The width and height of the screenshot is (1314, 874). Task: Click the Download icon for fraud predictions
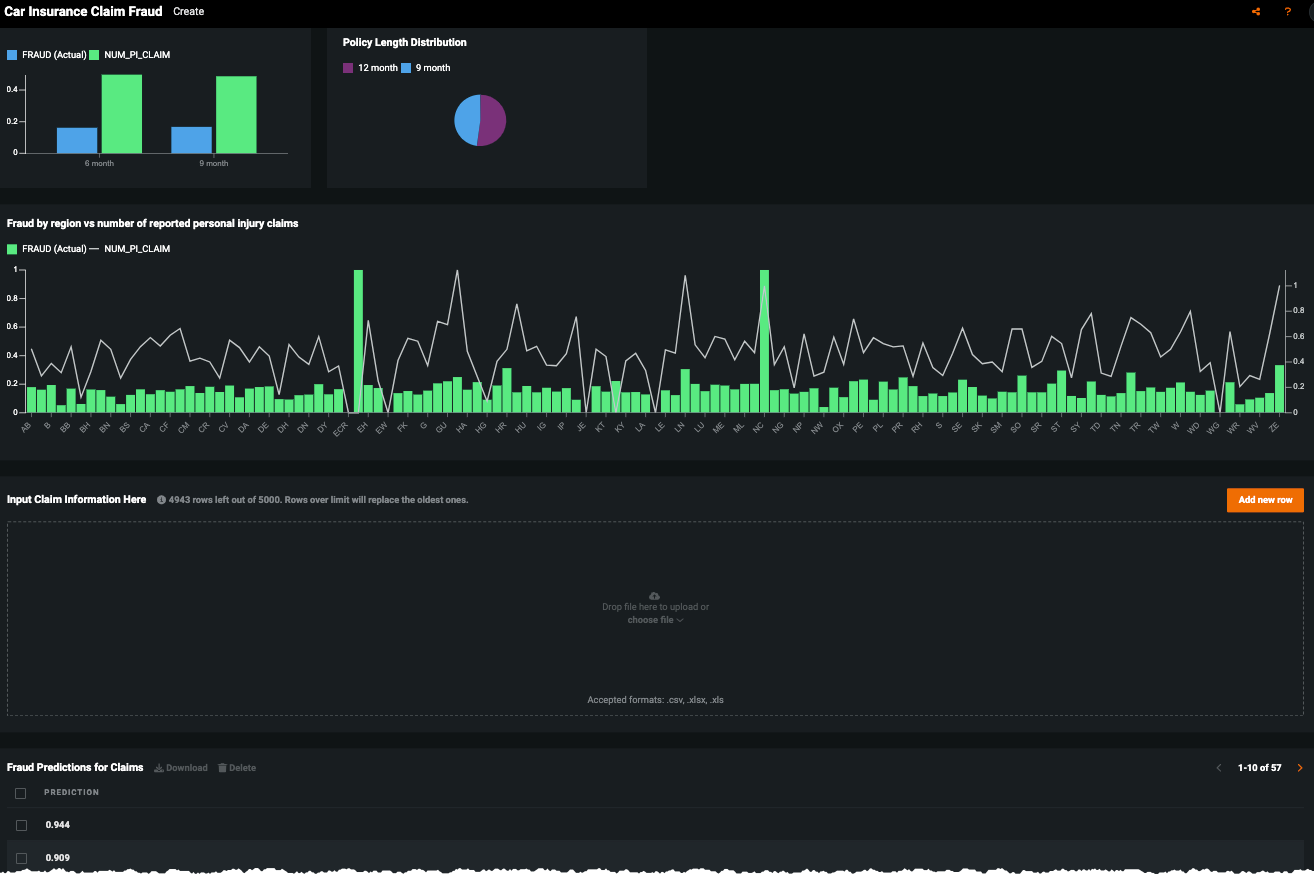(x=159, y=768)
